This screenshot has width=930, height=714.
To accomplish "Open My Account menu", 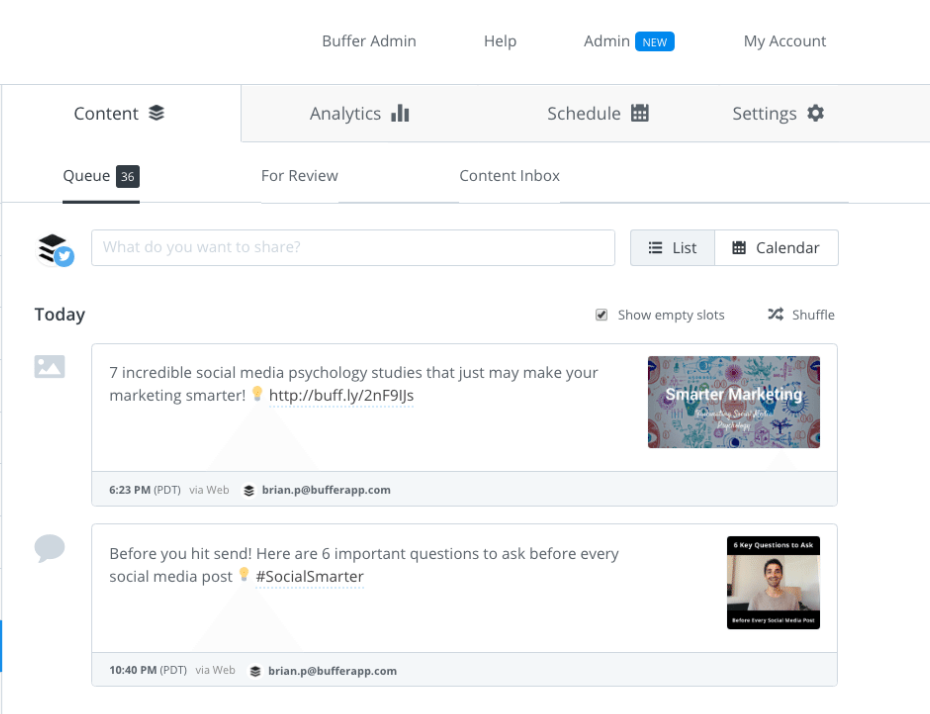I will point(785,41).
